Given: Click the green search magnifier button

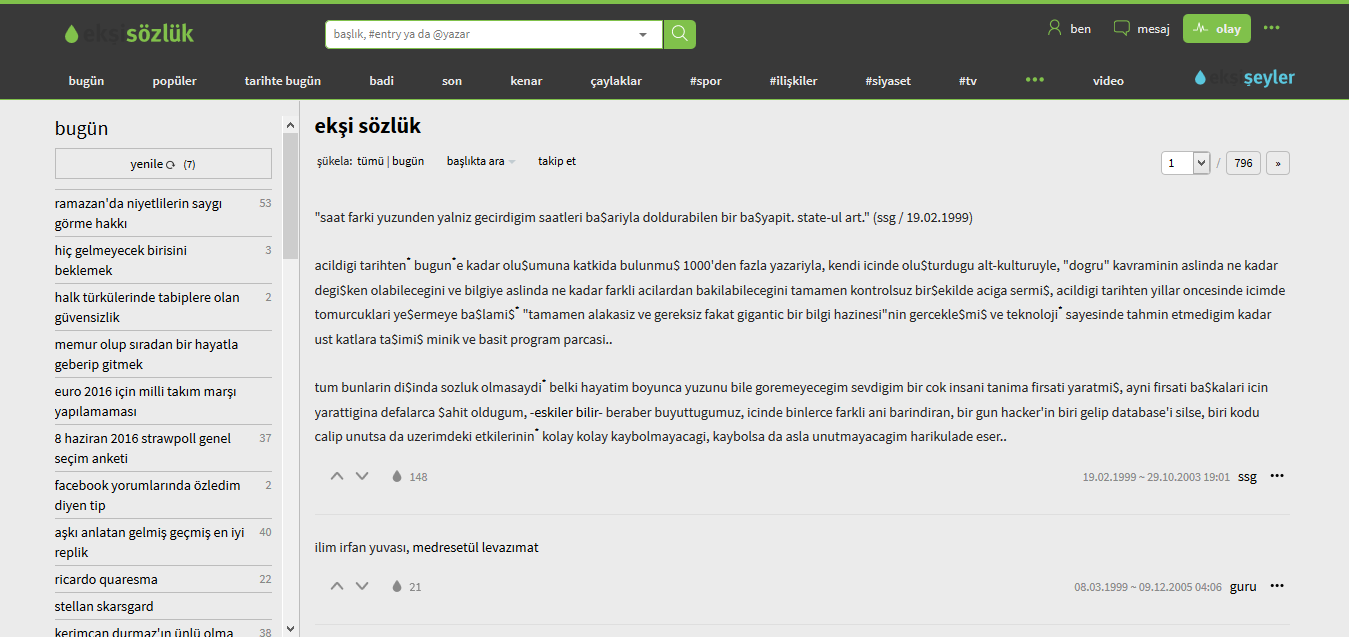Looking at the screenshot, I should (x=679, y=34).
